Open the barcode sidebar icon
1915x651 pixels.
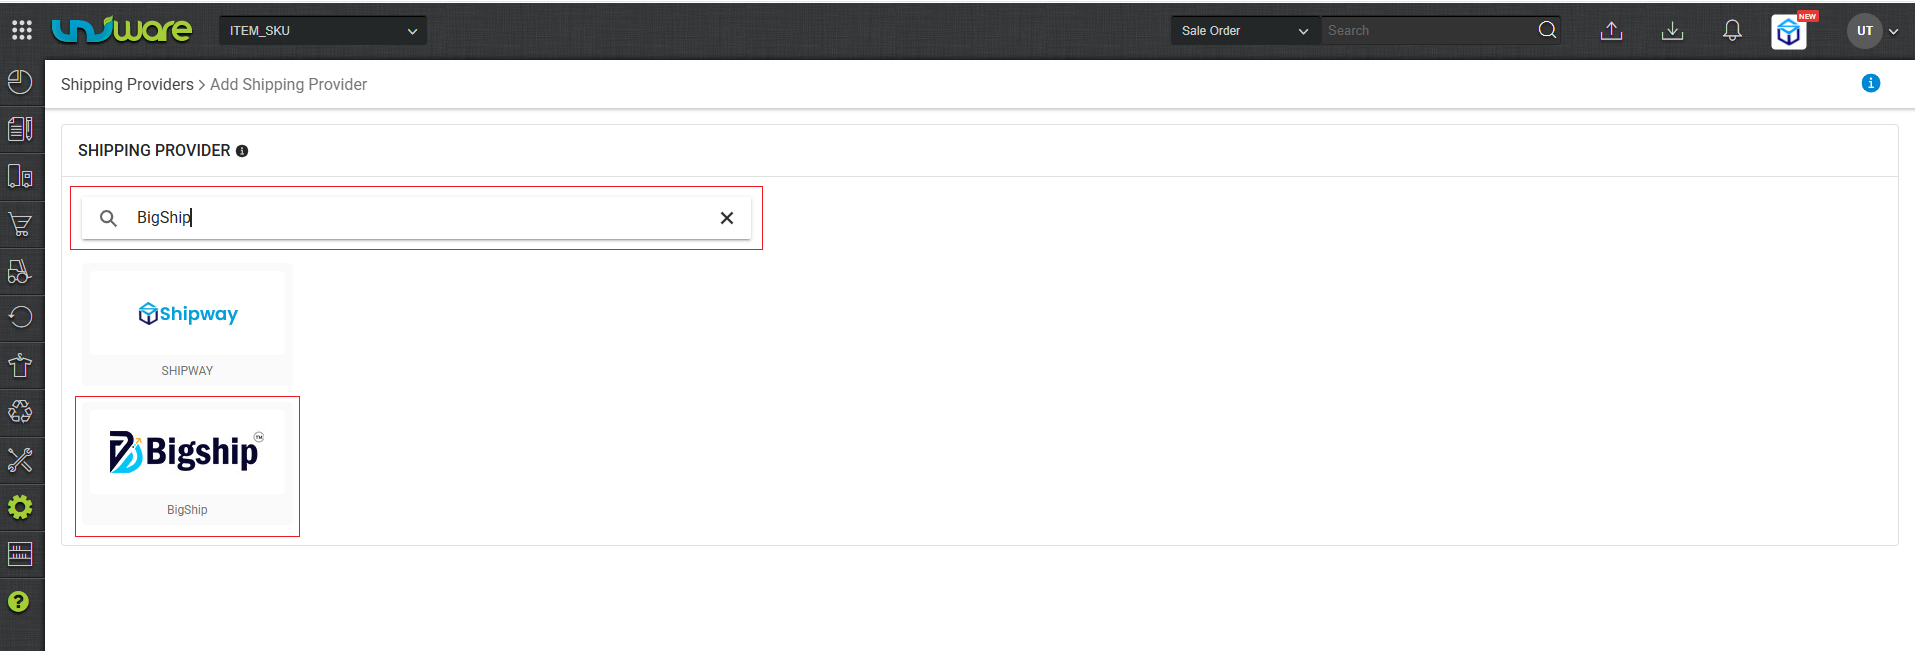click(20, 554)
